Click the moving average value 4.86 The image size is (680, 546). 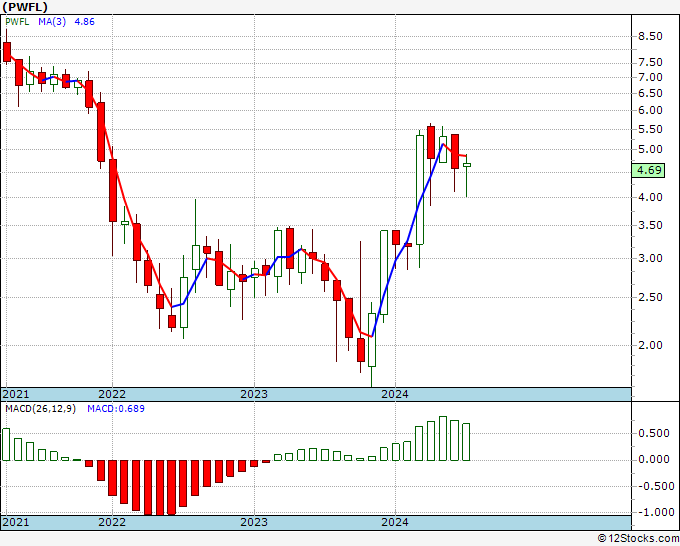[x=84, y=22]
